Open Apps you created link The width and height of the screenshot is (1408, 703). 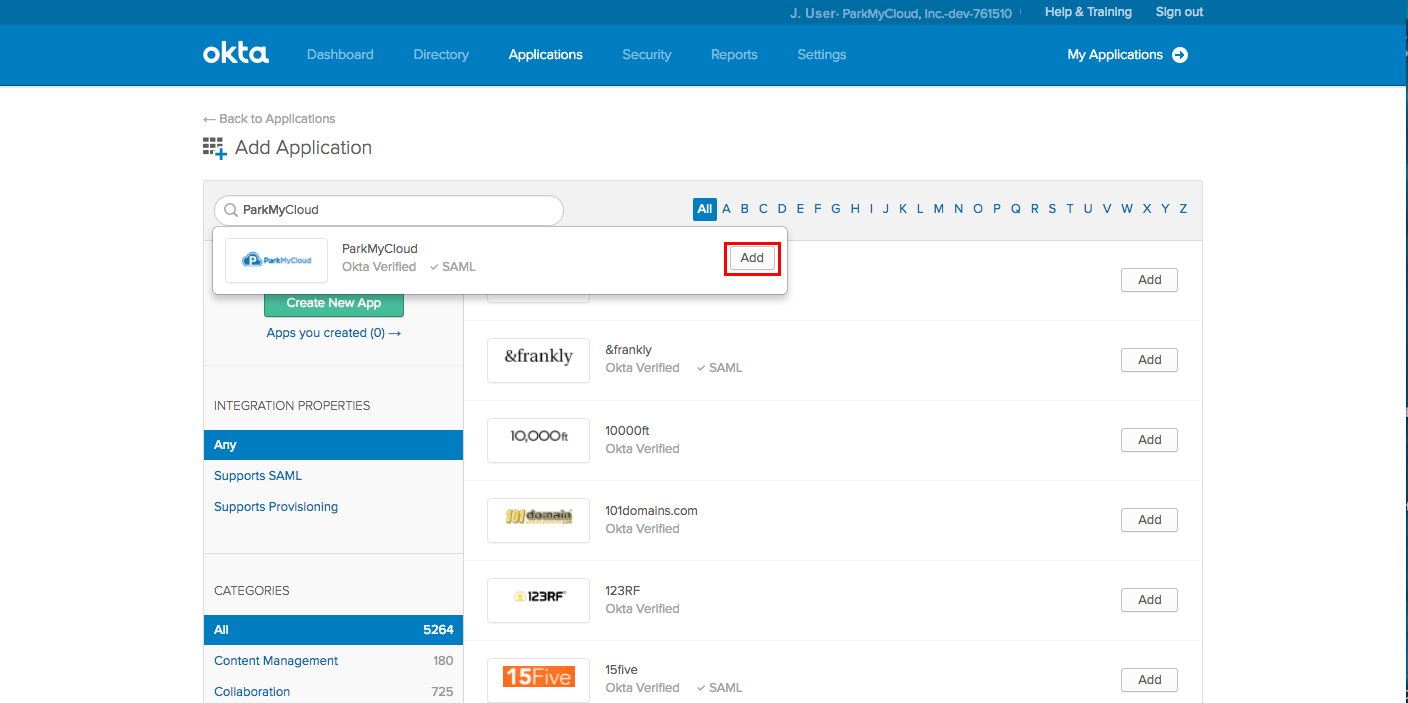(334, 333)
